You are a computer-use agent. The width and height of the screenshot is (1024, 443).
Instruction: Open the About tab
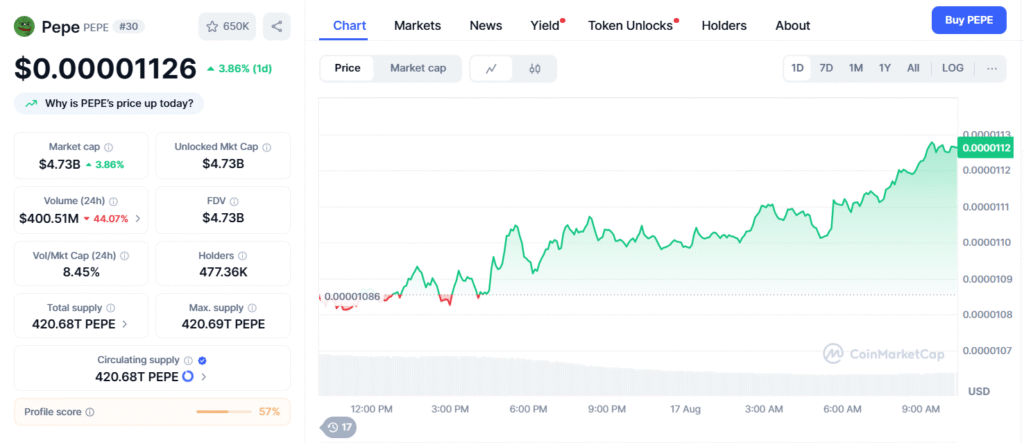coord(793,25)
